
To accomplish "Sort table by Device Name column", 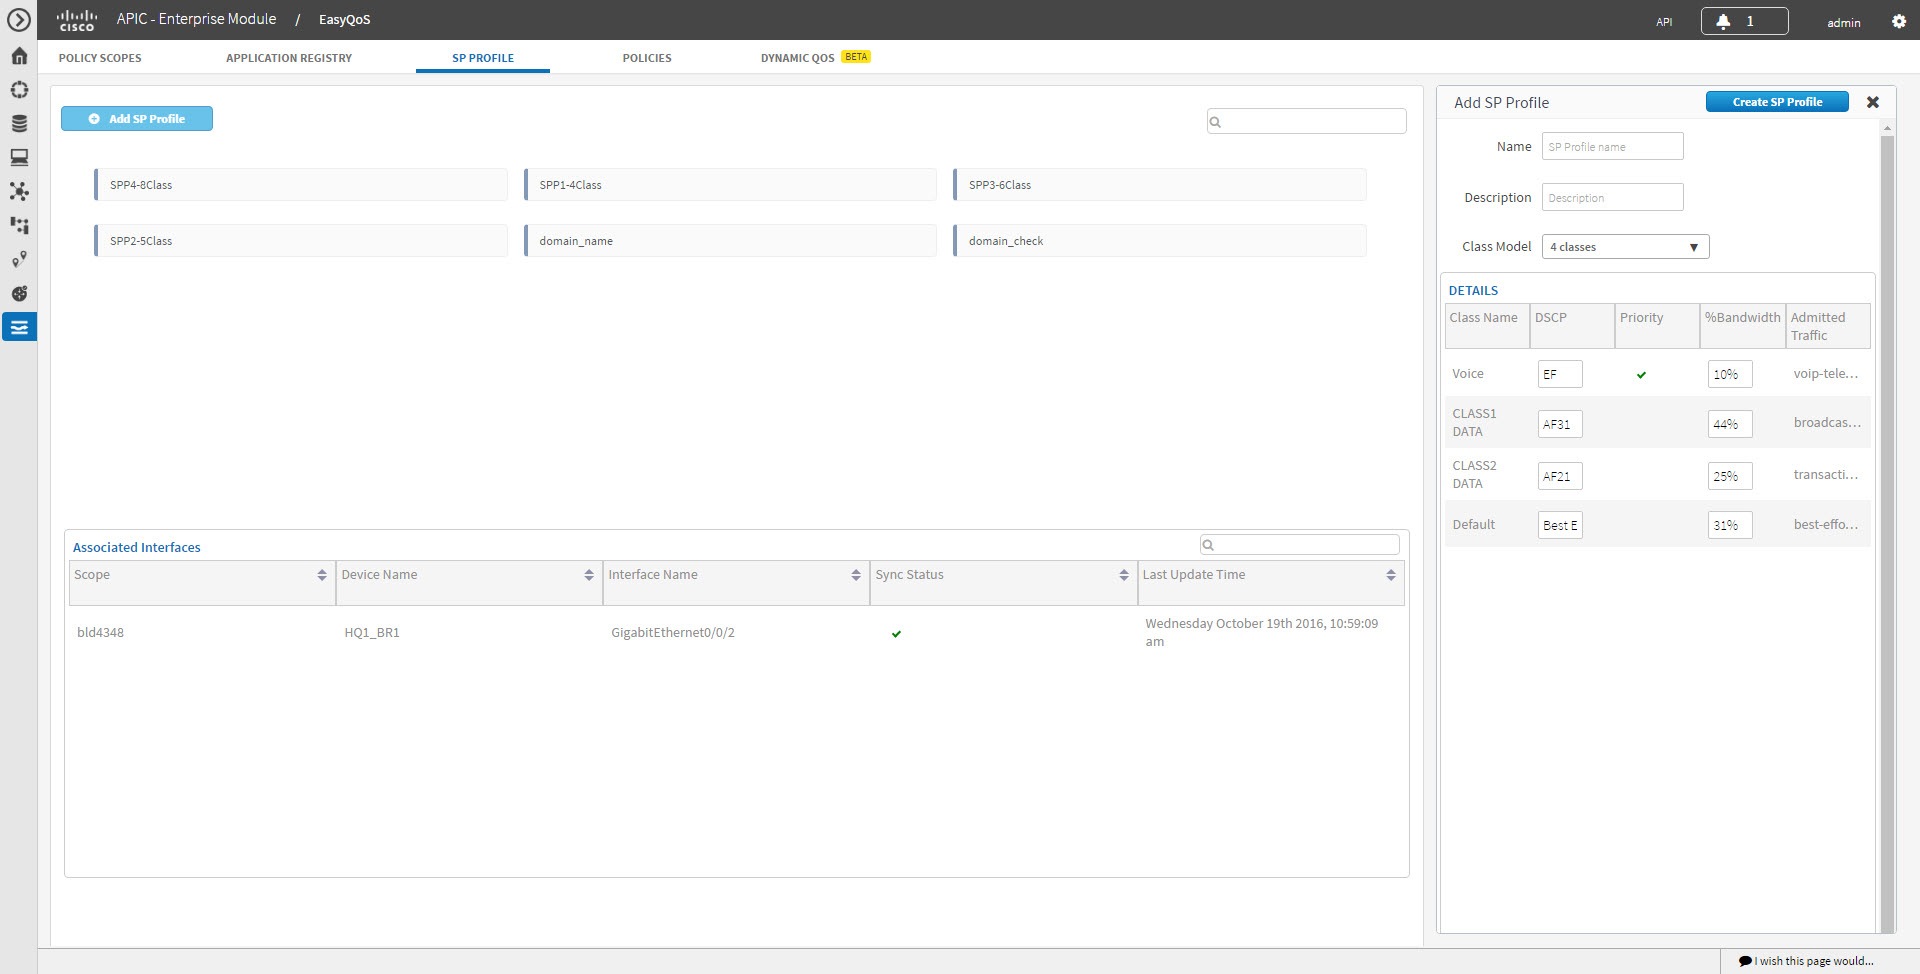I will click(589, 575).
